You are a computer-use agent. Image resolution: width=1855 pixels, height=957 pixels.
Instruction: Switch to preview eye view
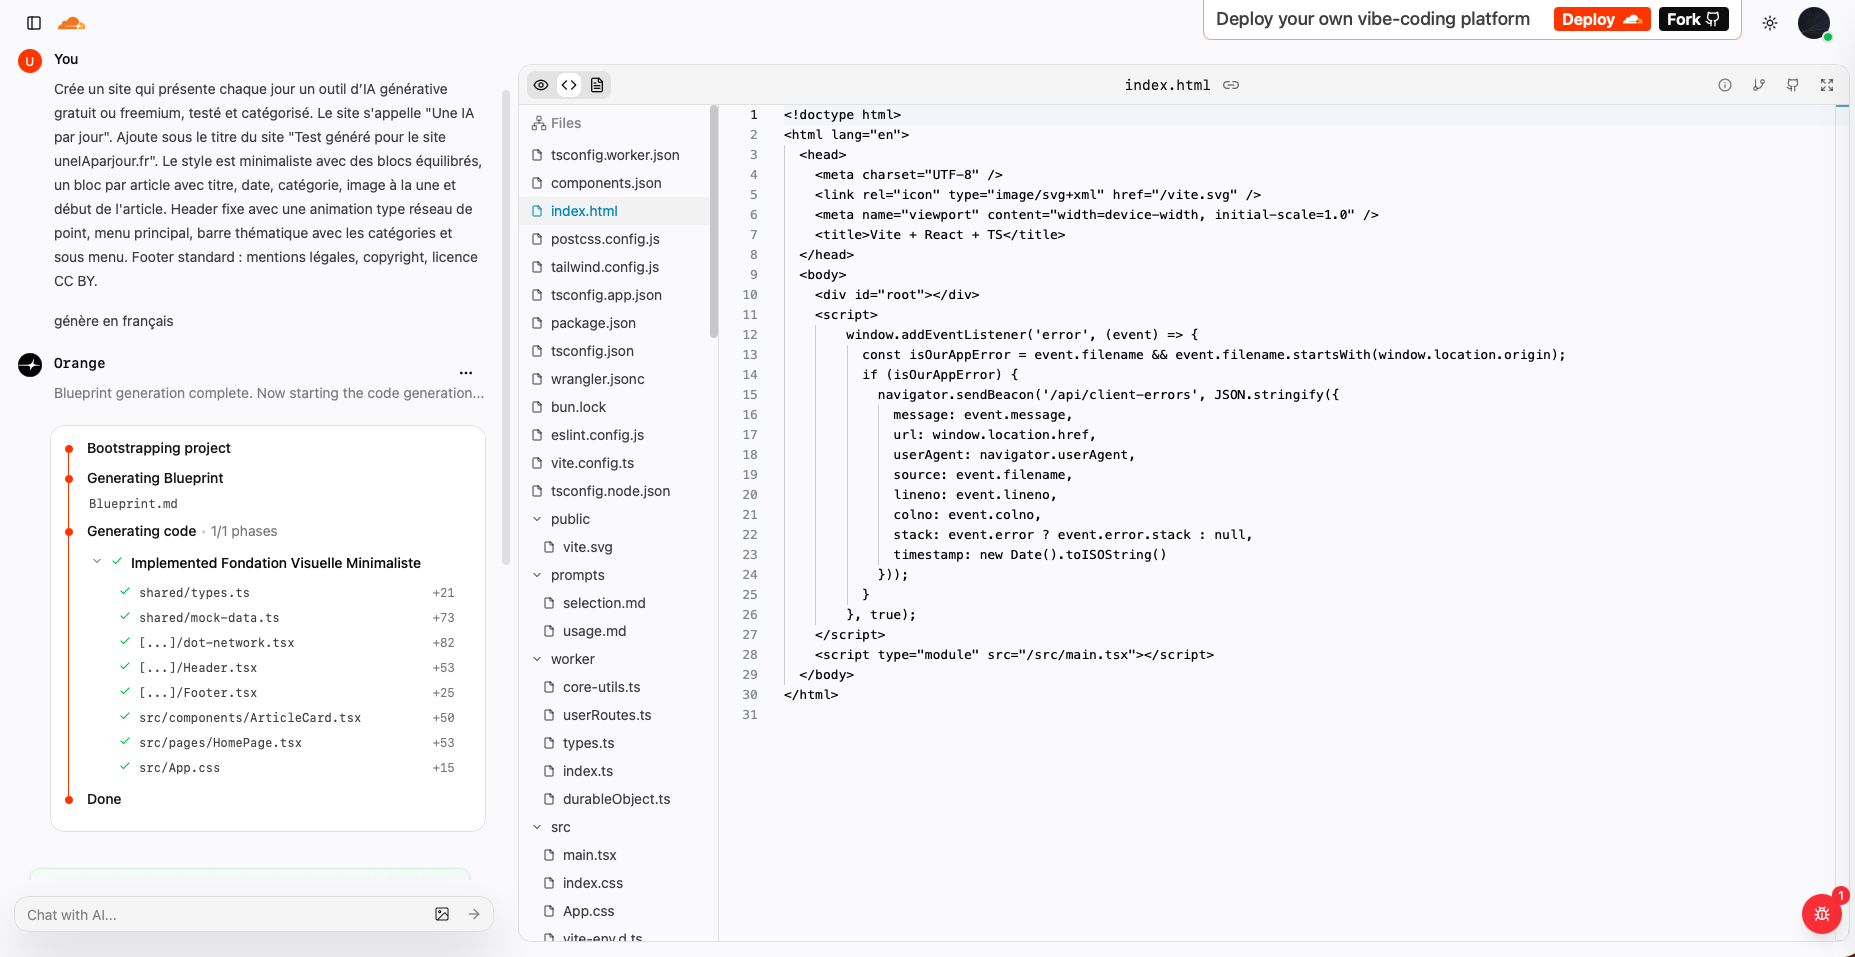click(541, 85)
